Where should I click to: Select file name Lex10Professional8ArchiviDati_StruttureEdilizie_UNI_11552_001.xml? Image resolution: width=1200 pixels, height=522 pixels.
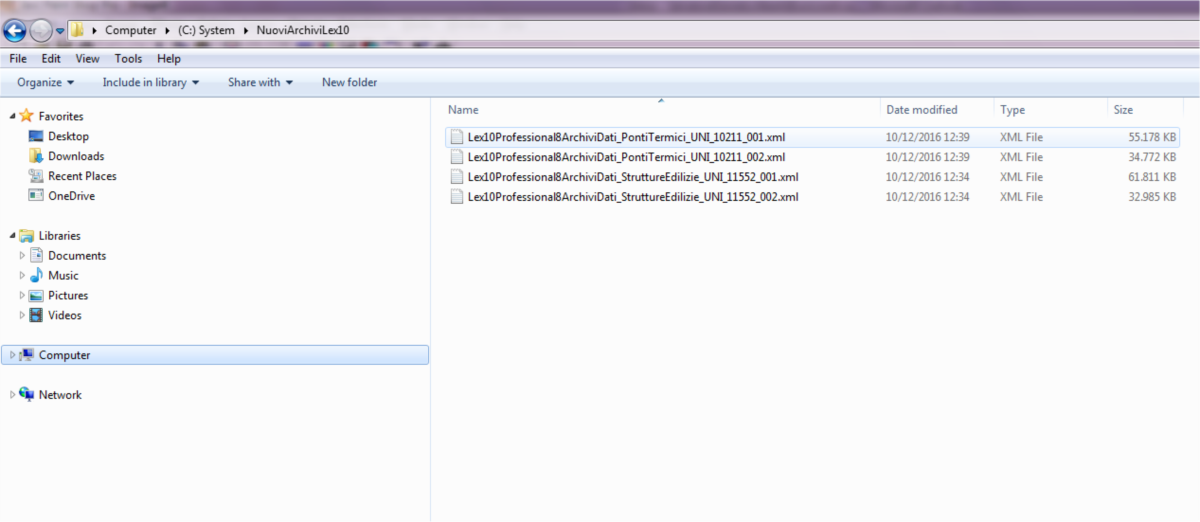pos(633,177)
